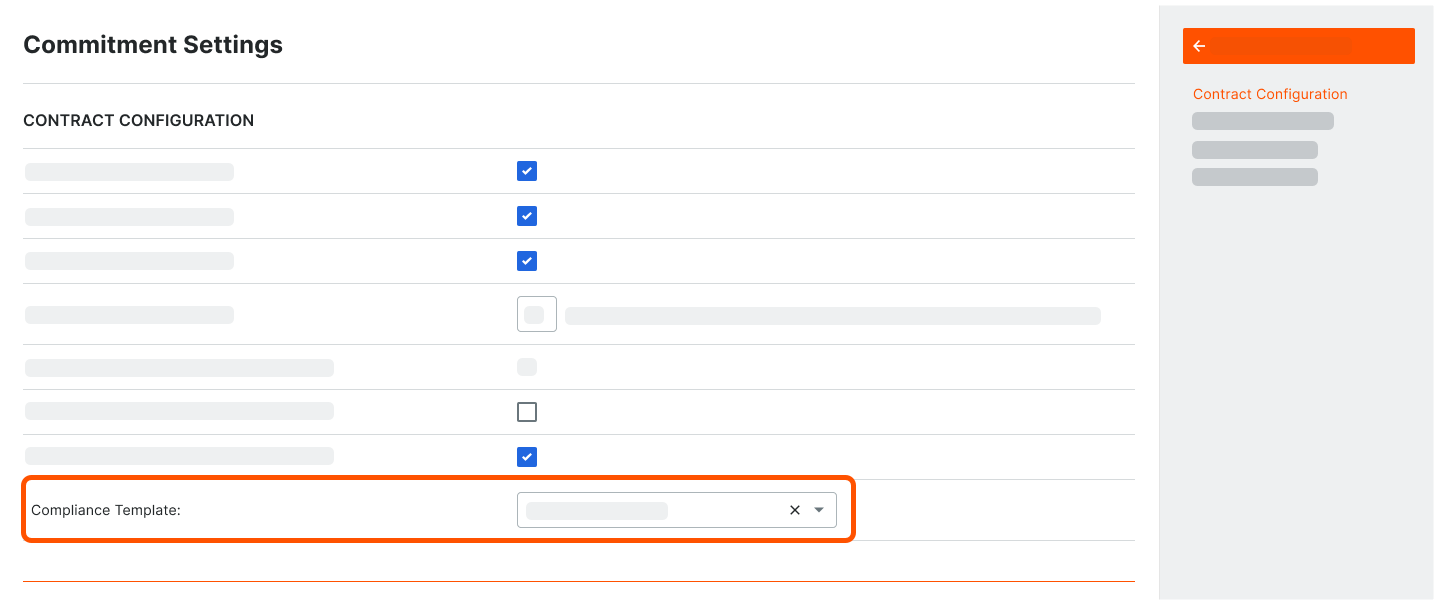Enable the small gray toggle control

coord(527,367)
